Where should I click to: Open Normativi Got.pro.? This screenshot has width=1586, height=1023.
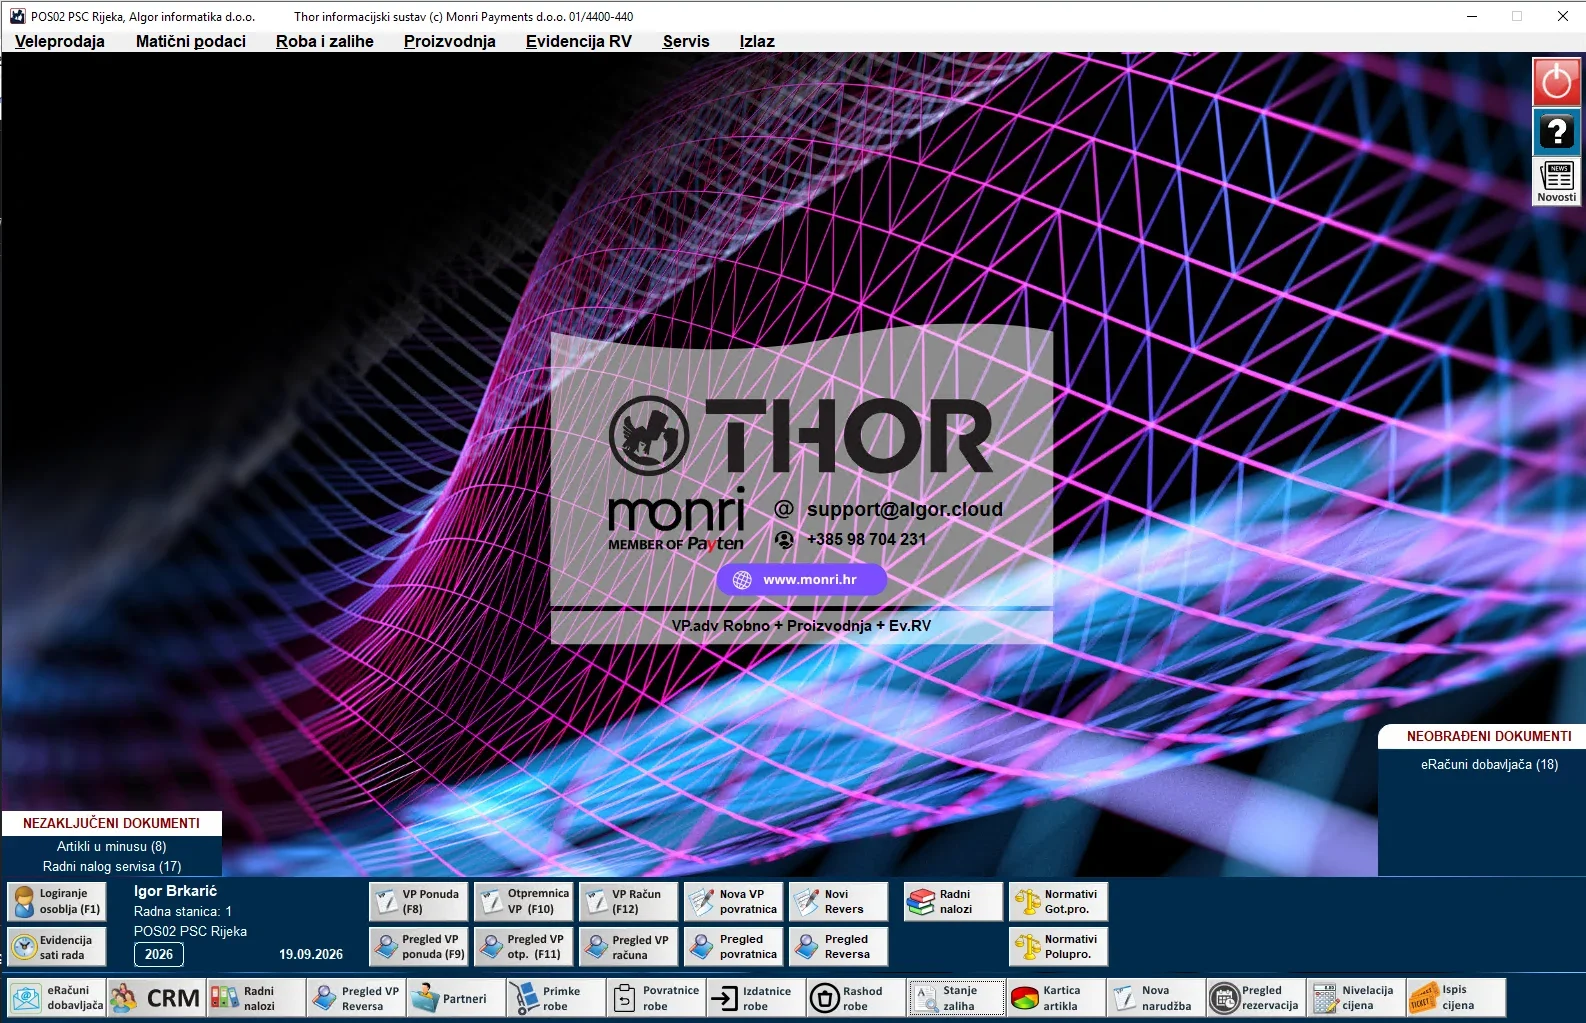[1058, 901]
